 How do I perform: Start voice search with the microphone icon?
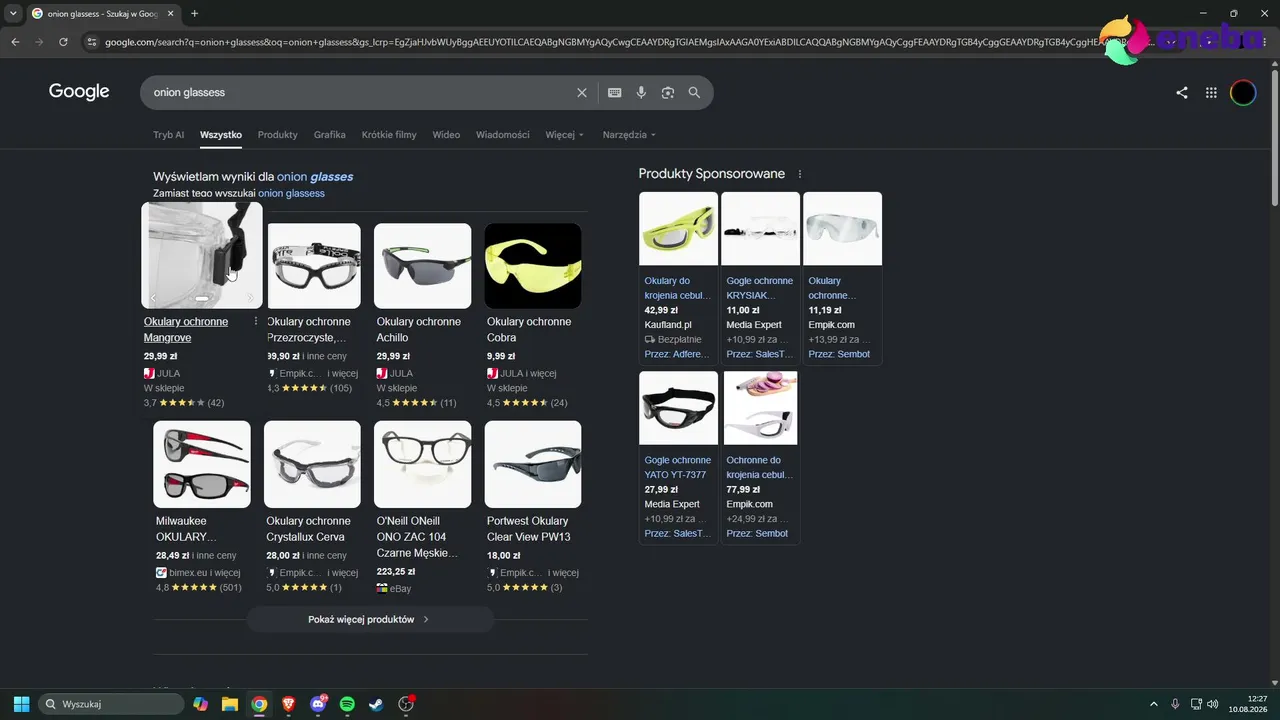(x=641, y=92)
